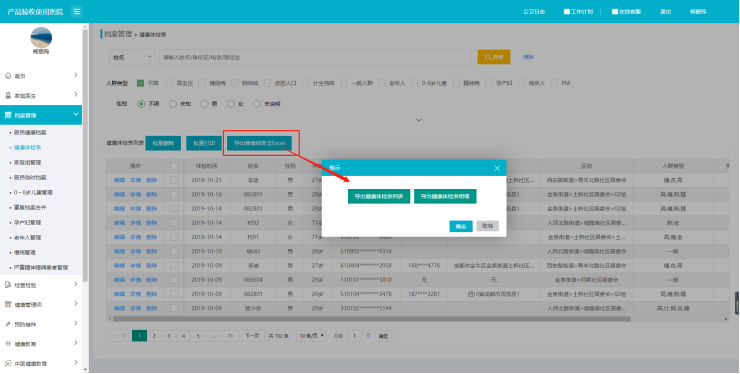Click 导出搜索结果至Excel button

pyautogui.click(x=260, y=143)
